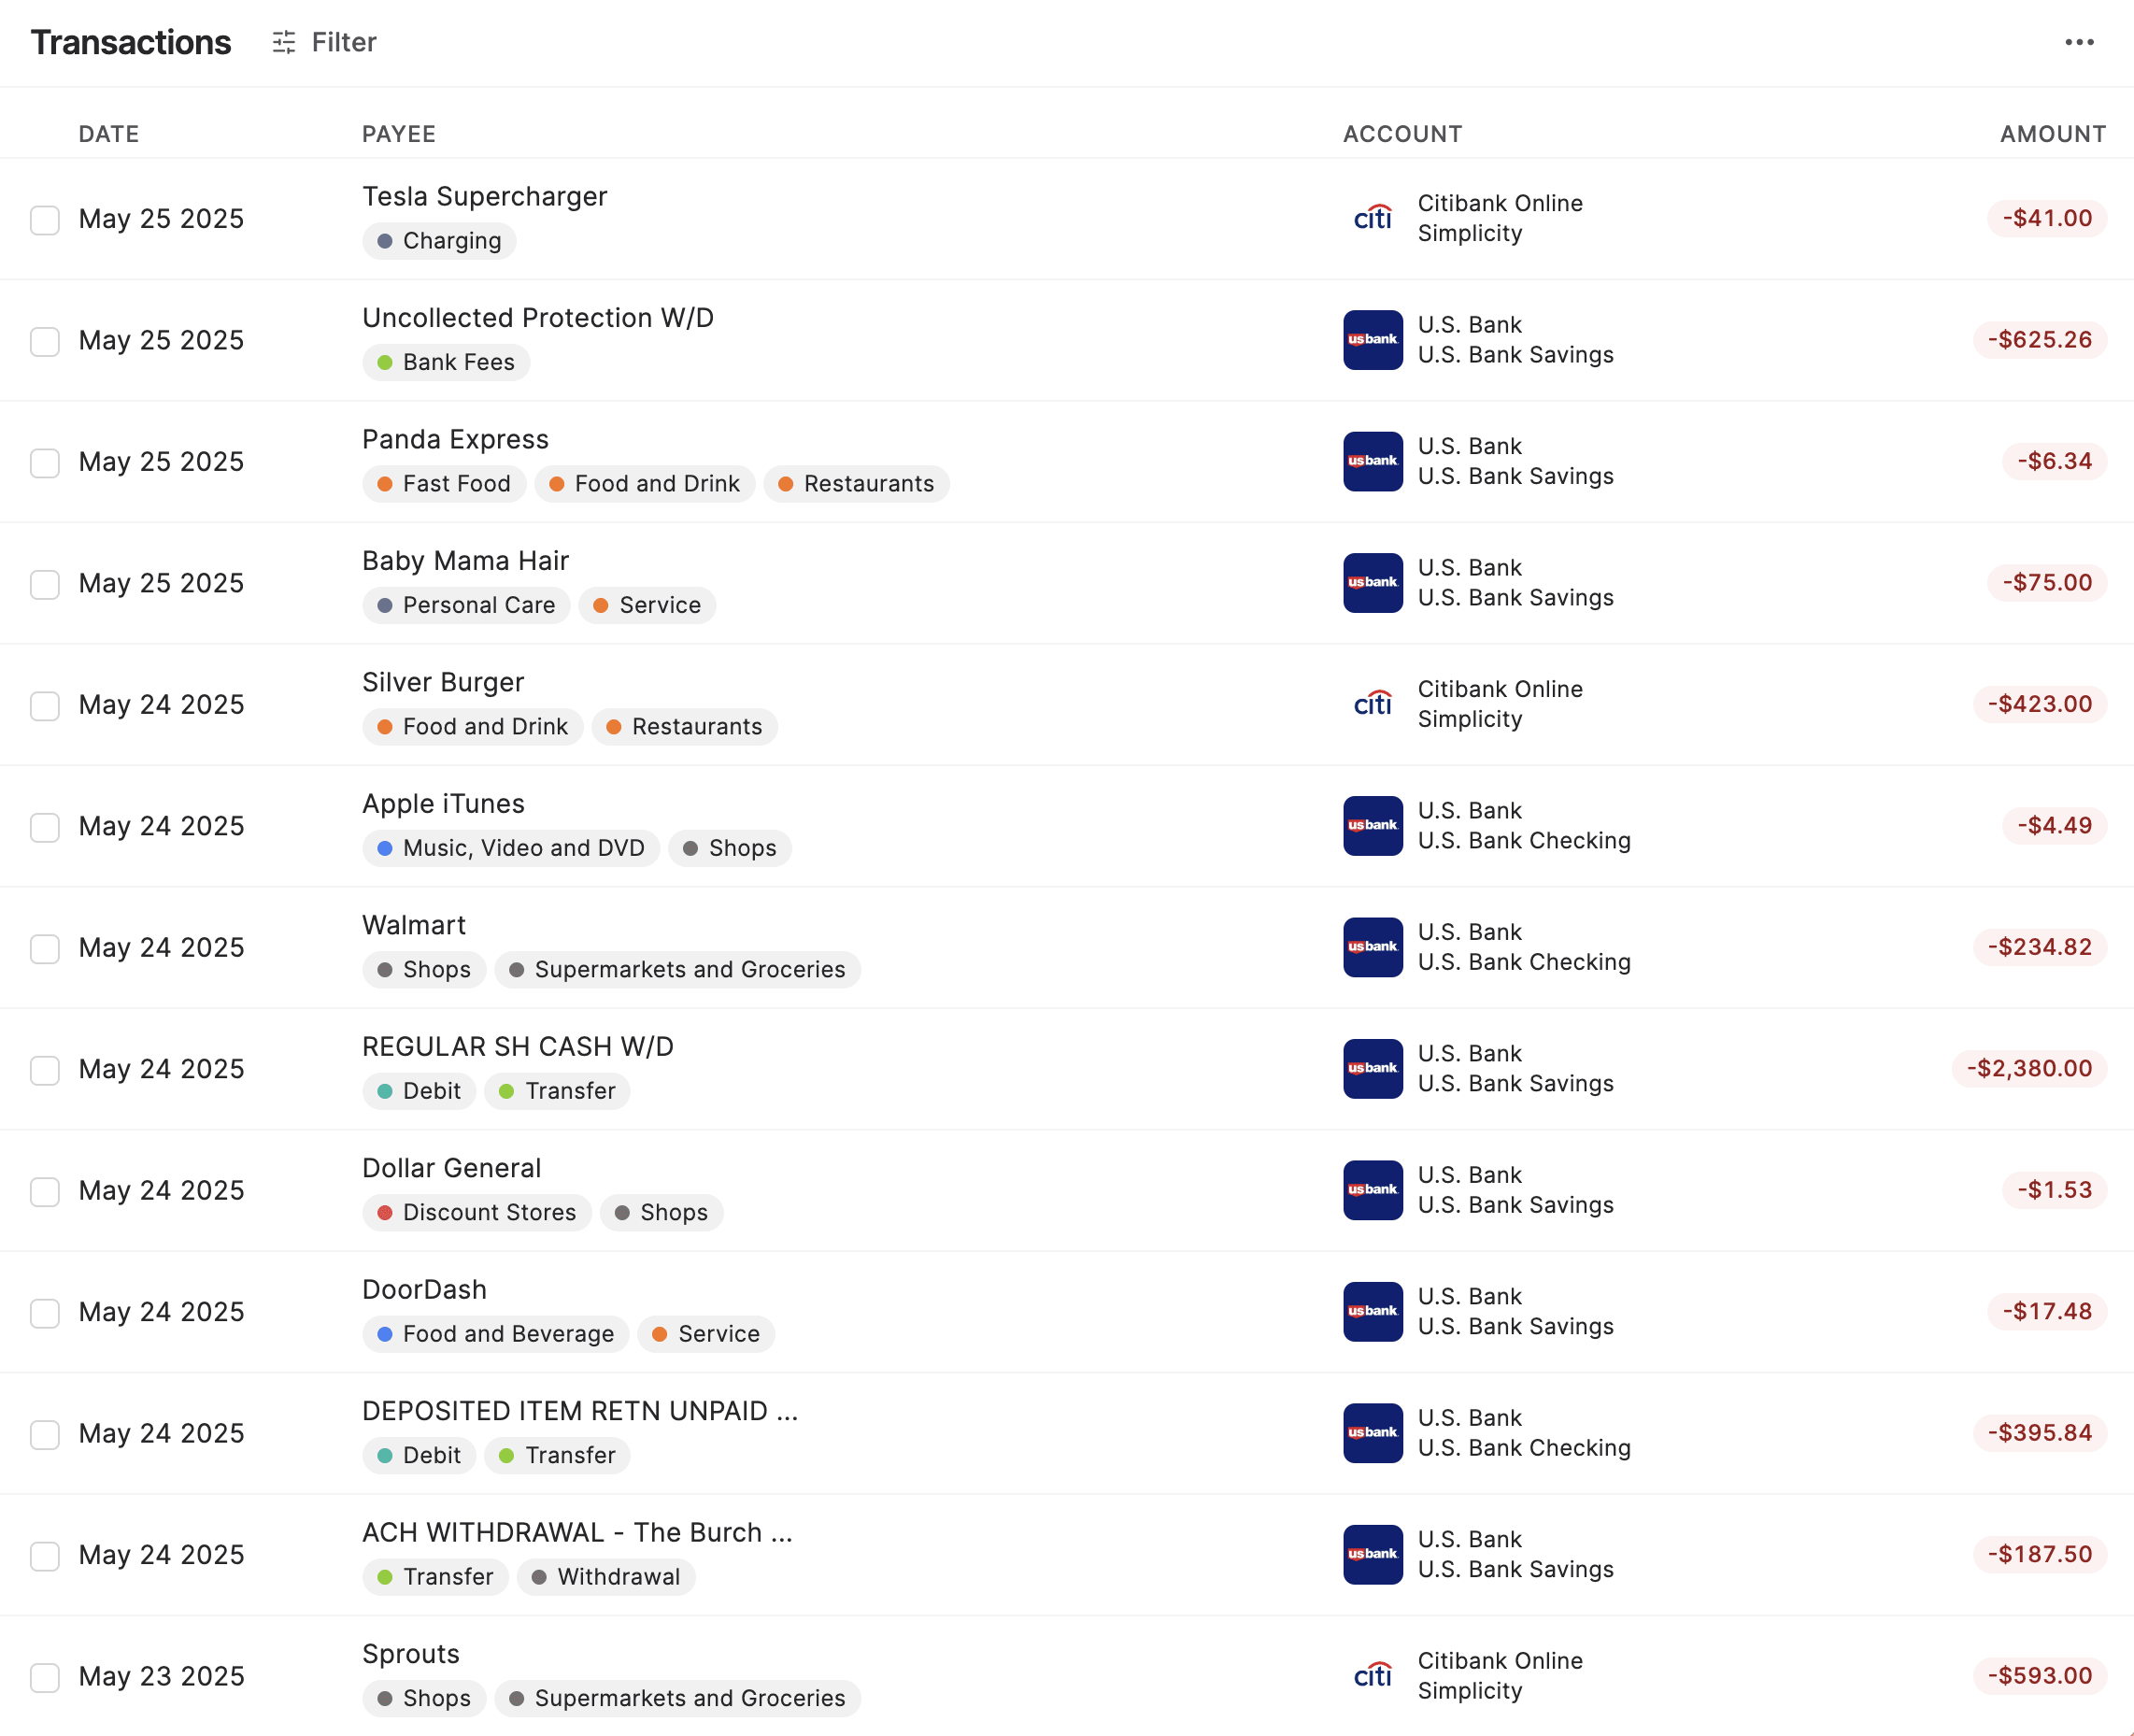Click the US Bank logo on REGULAR SH CASH row
Viewport: 2134px width, 1736px height.
pos(1372,1069)
